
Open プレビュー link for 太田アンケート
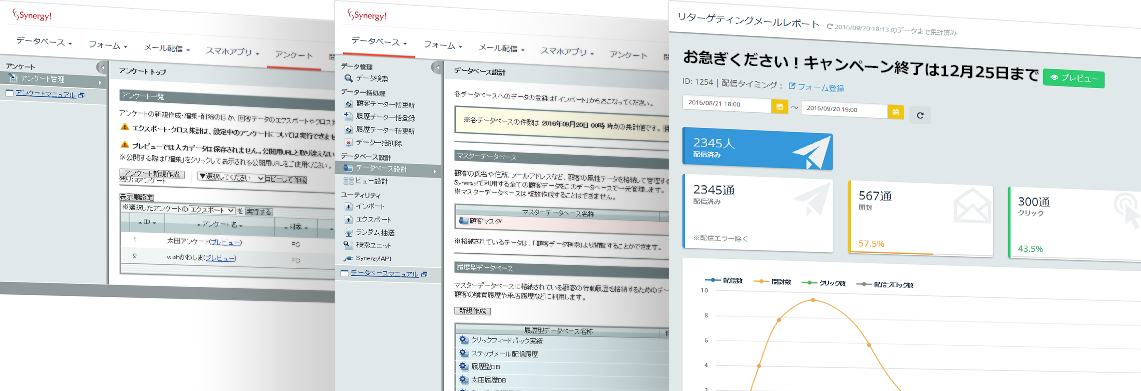pos(225,241)
